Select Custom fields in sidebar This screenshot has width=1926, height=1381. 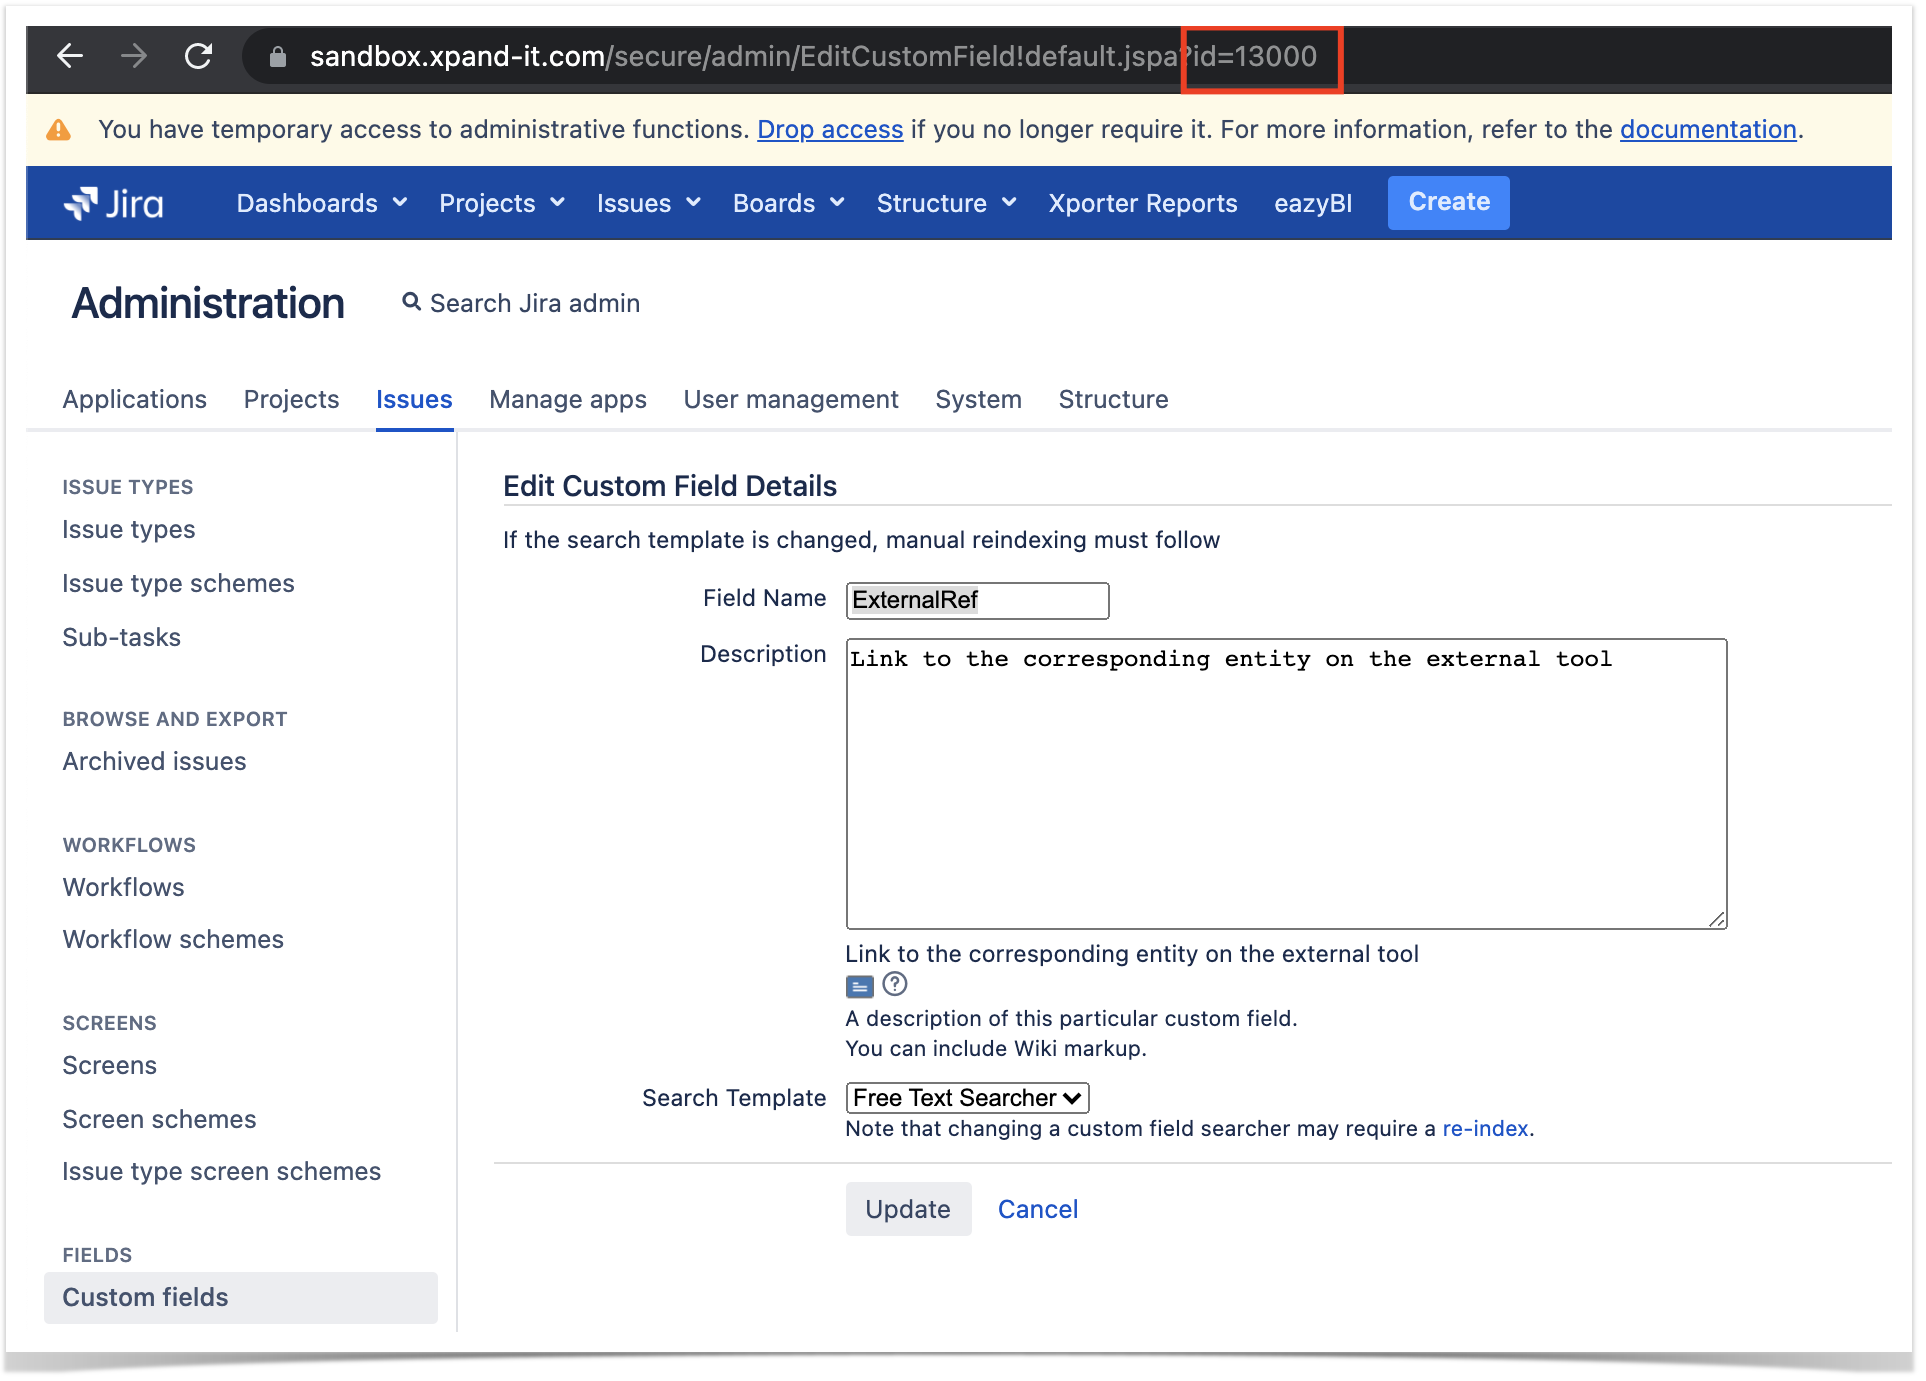[x=241, y=1298]
